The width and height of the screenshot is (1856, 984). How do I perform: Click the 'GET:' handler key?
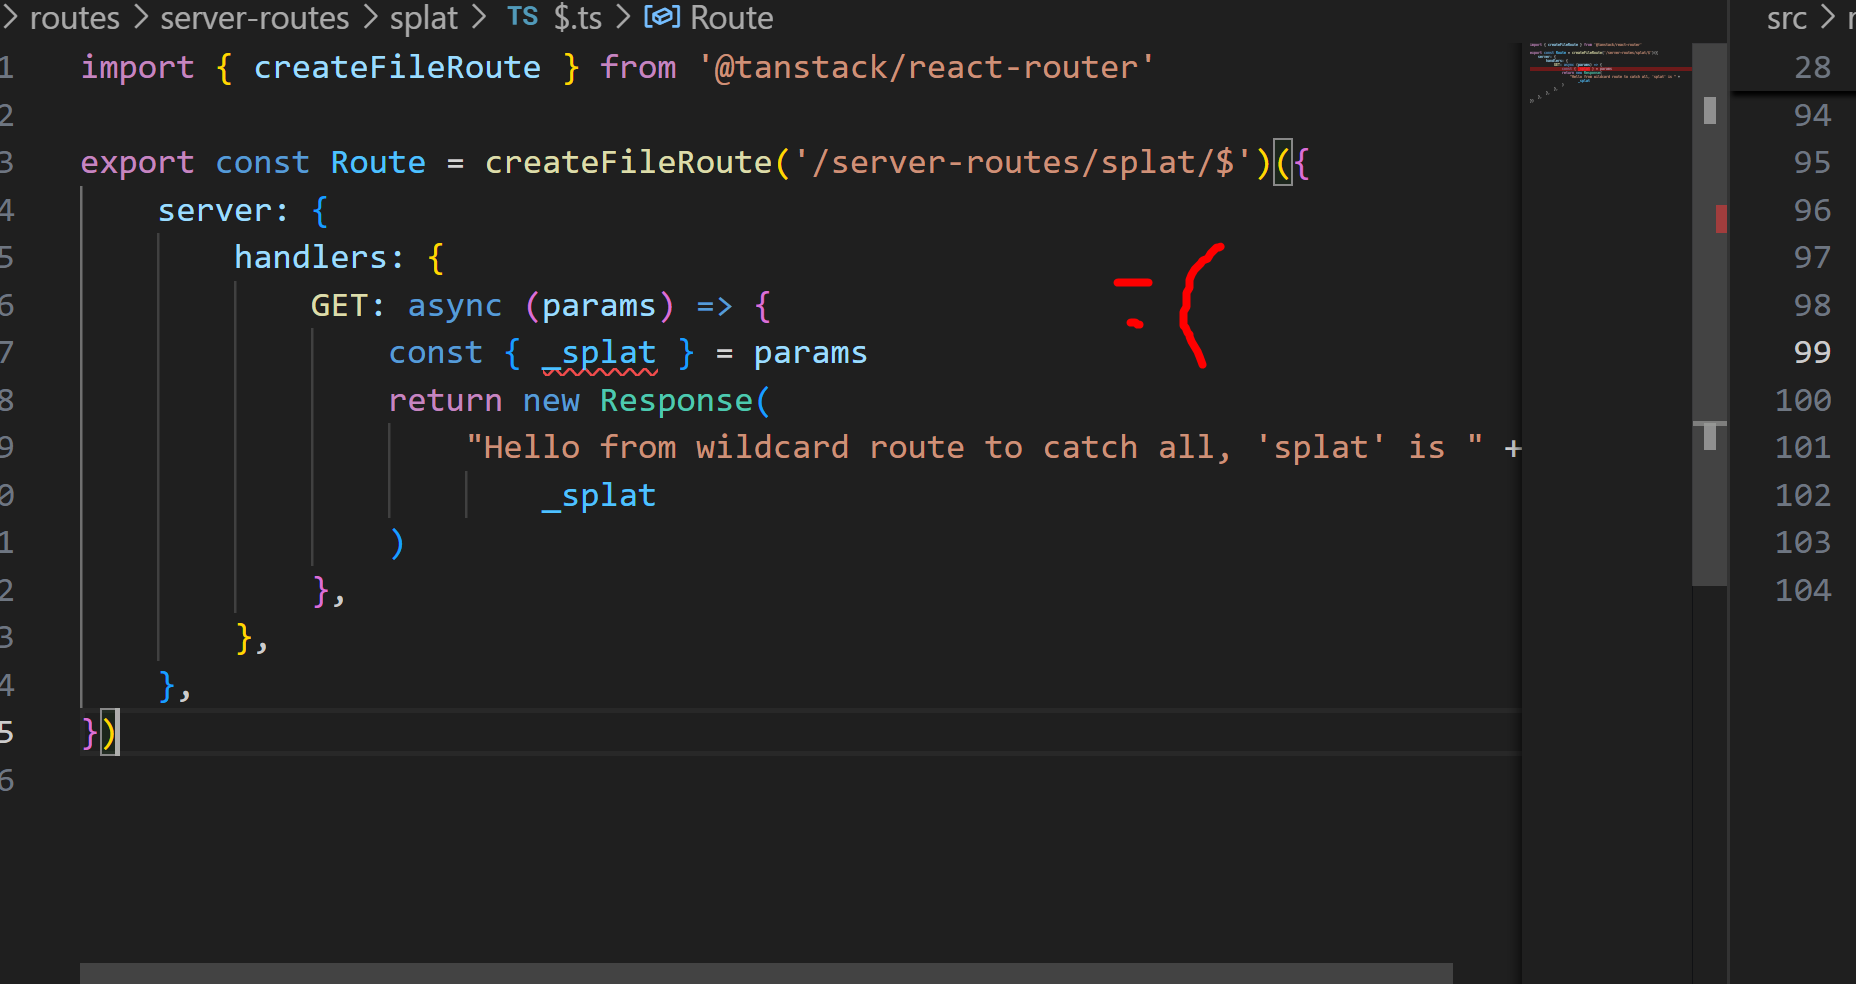[x=348, y=305]
